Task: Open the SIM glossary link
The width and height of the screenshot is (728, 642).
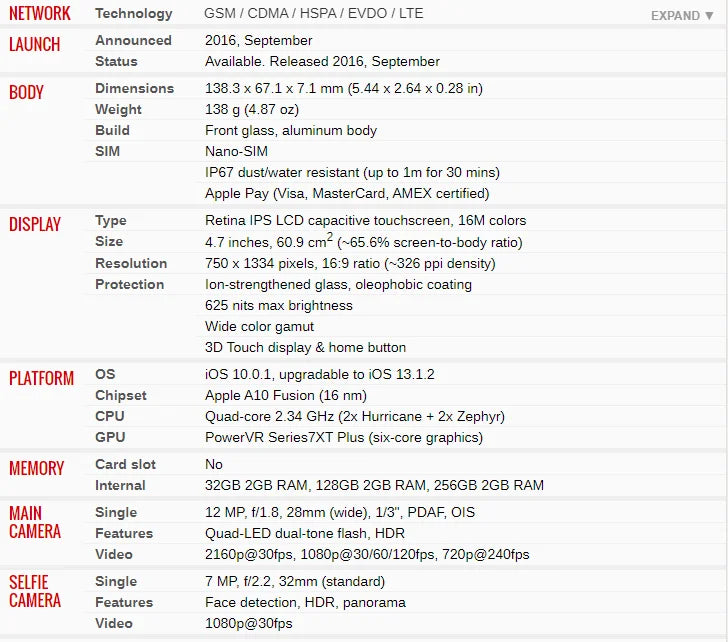Action: (108, 152)
